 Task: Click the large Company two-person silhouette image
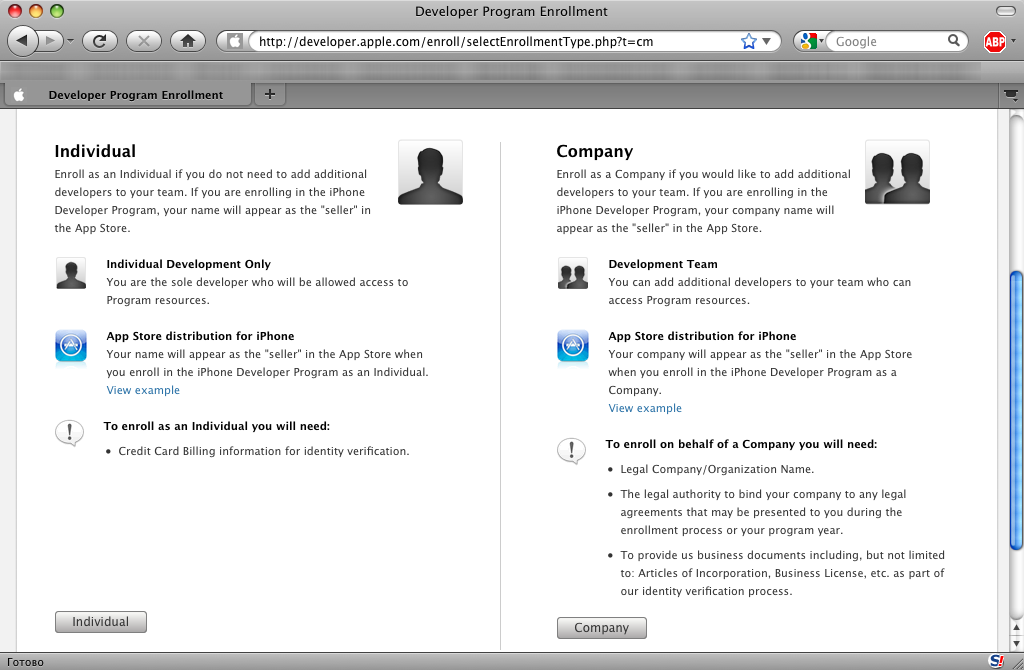coord(897,172)
